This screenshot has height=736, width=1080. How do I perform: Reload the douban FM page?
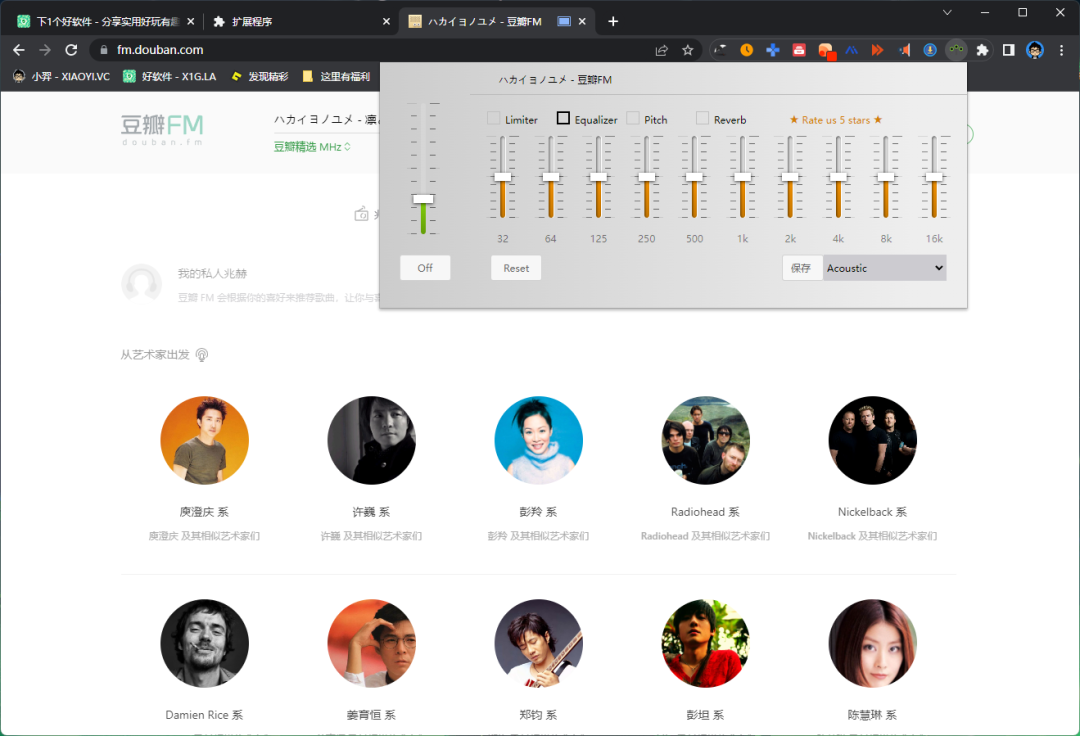pos(71,50)
